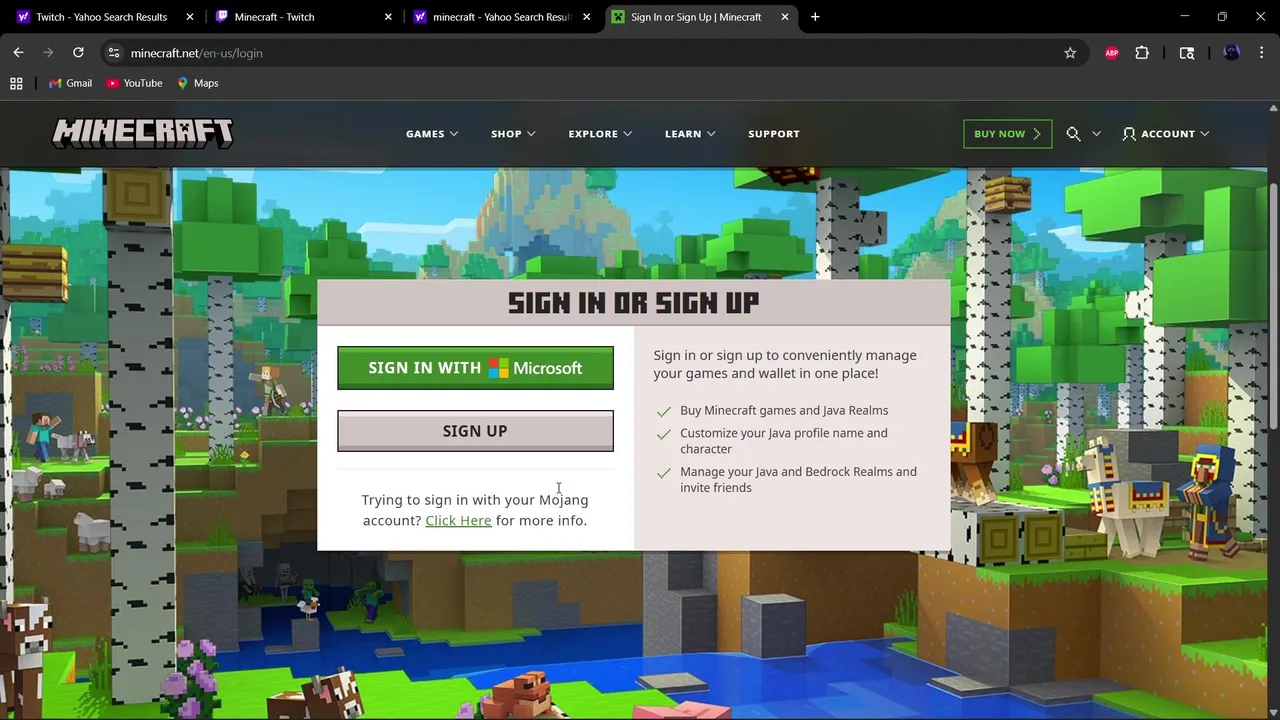Close the Sign In or Sign Up tab

click(x=785, y=17)
